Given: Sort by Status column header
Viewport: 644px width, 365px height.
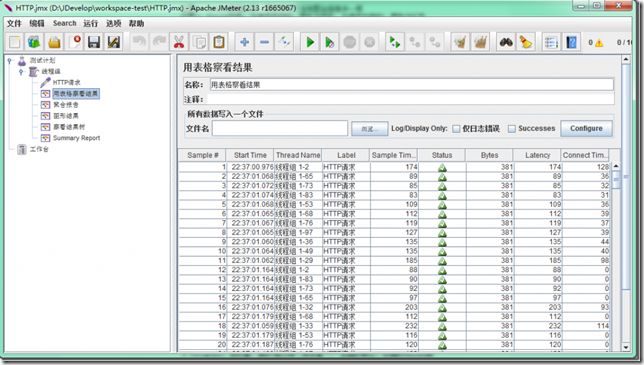Looking at the screenshot, I should pos(442,155).
